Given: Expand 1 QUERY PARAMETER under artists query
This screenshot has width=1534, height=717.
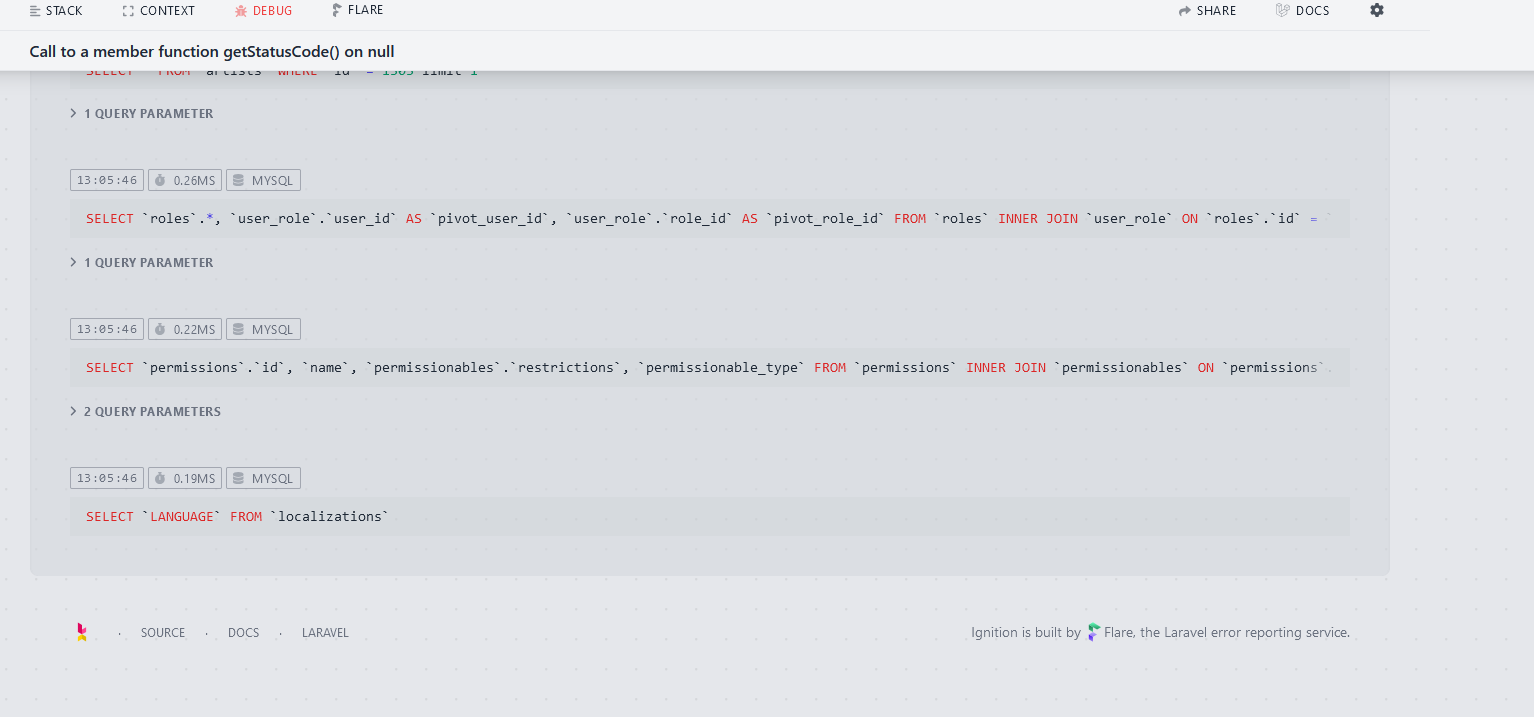Looking at the screenshot, I should pyautogui.click(x=141, y=114).
